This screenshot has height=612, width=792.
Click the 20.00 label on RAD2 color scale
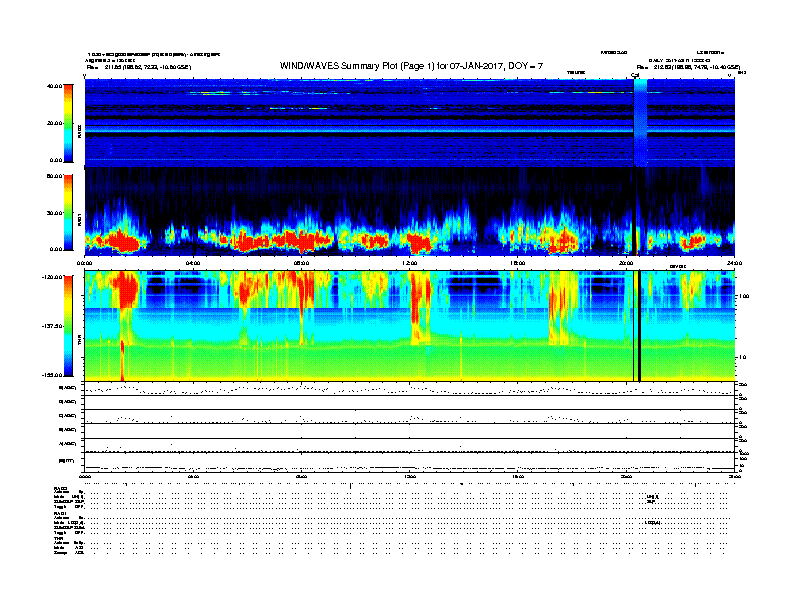point(53,123)
